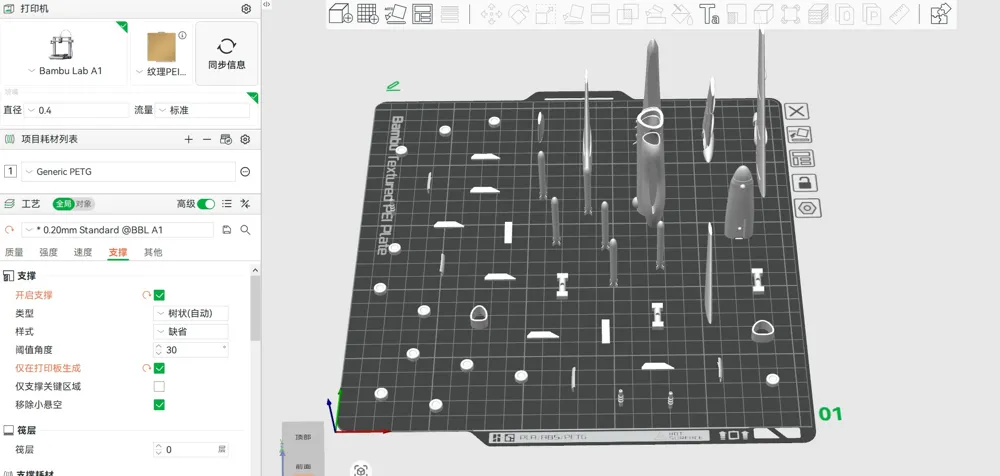Select the Rotate tool icon
Viewport: 1000px width, 476px height.
point(518,14)
